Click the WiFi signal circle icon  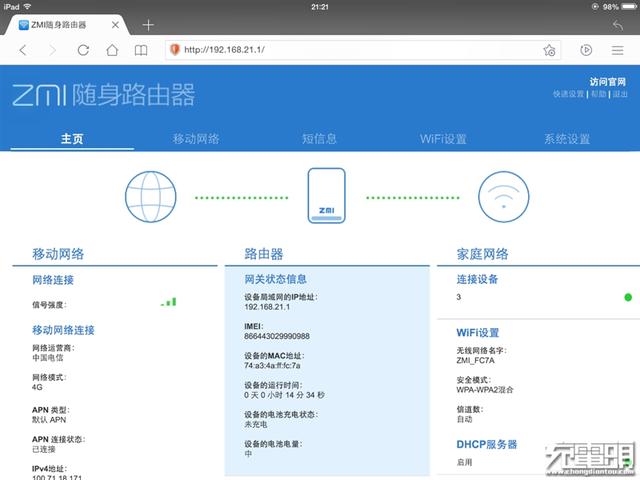point(502,196)
